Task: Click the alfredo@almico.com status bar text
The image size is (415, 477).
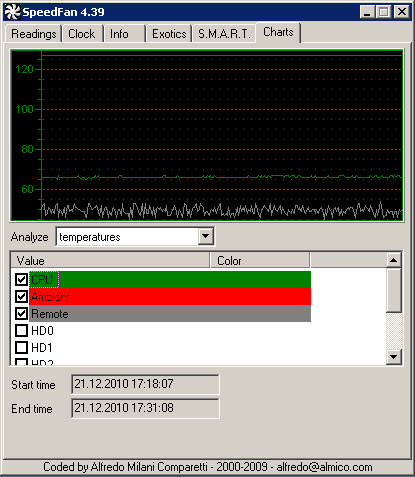Action: click(x=324, y=467)
